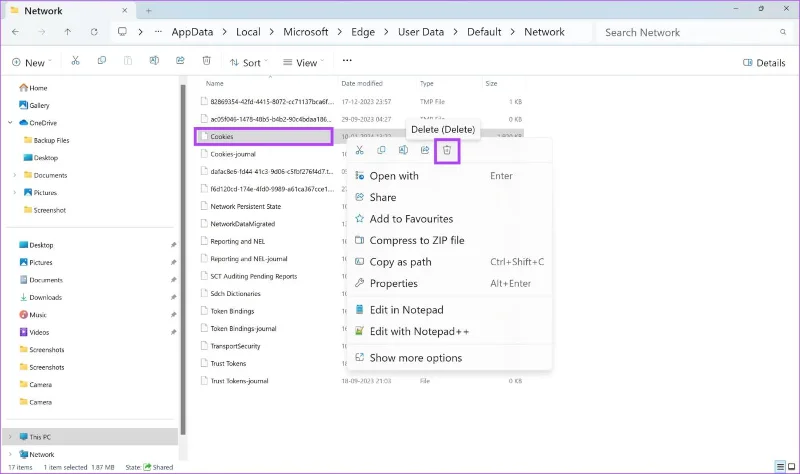Unpin Desktop from quick access pin icon
This screenshot has height=474, width=800.
pos(173,245)
